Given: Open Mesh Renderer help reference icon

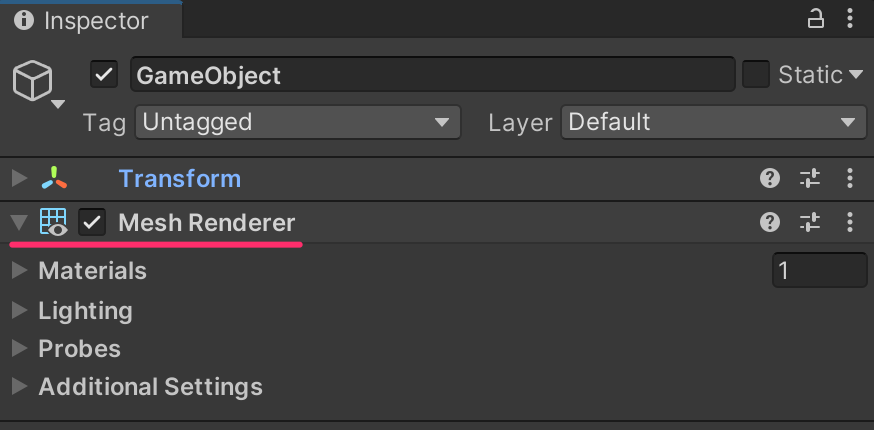Looking at the screenshot, I should (770, 223).
